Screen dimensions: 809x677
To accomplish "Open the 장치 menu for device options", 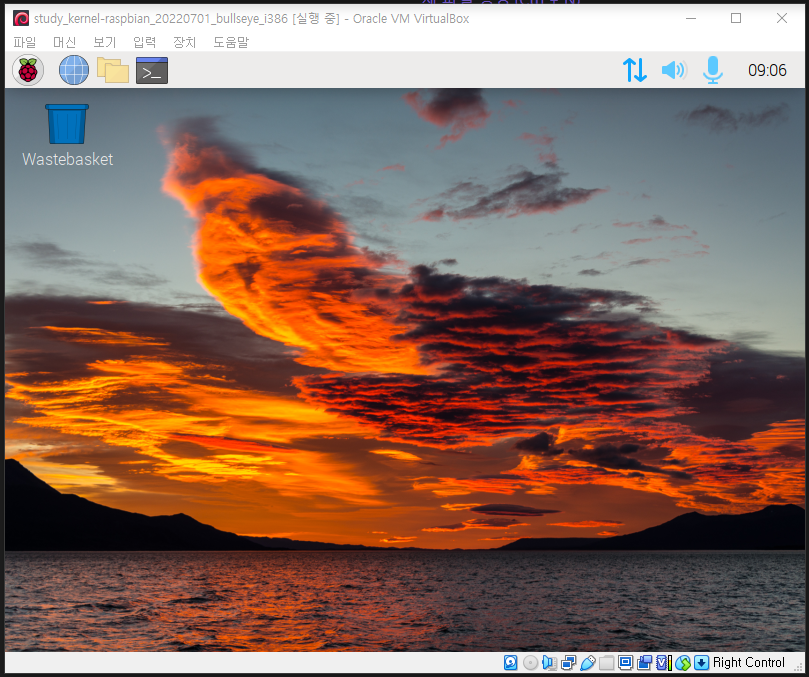I will tap(183, 42).
